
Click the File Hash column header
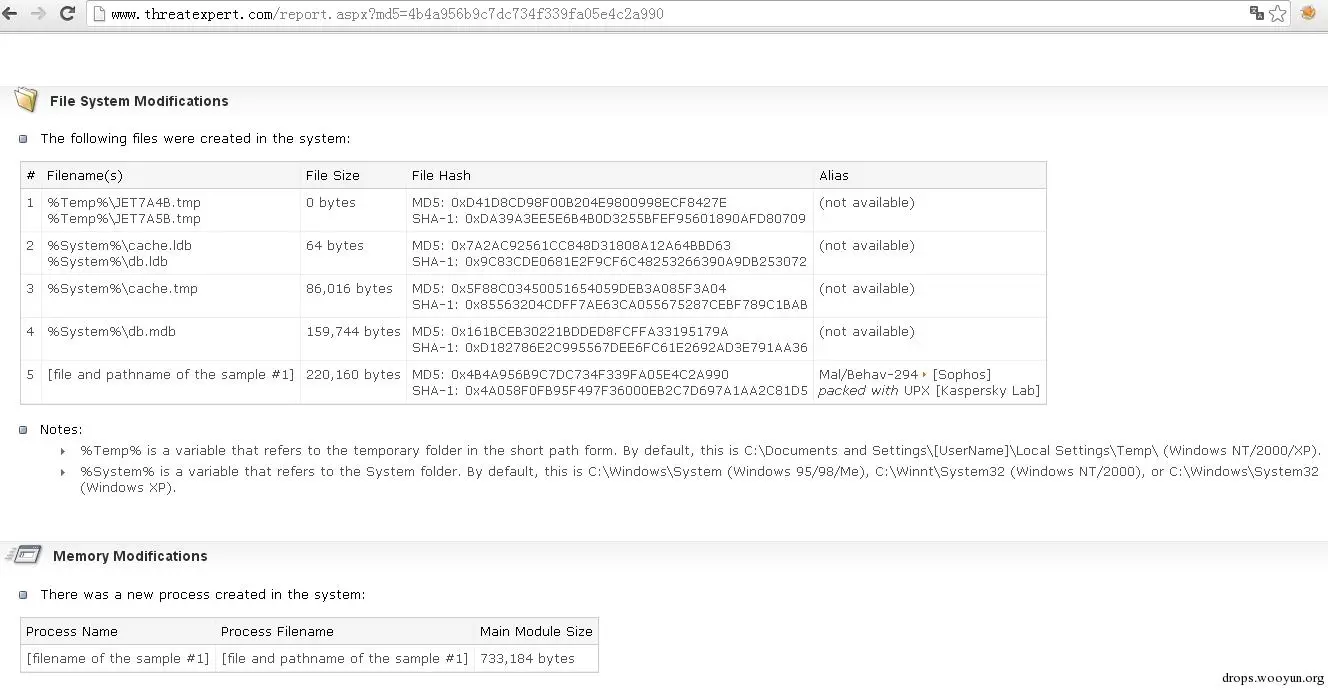click(x=441, y=175)
